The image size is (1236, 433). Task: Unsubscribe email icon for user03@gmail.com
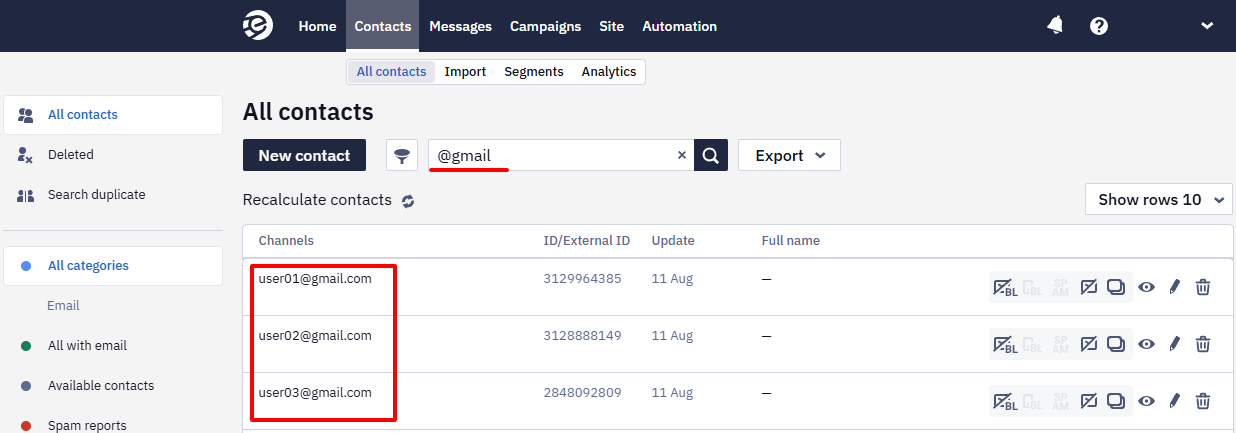(1089, 401)
